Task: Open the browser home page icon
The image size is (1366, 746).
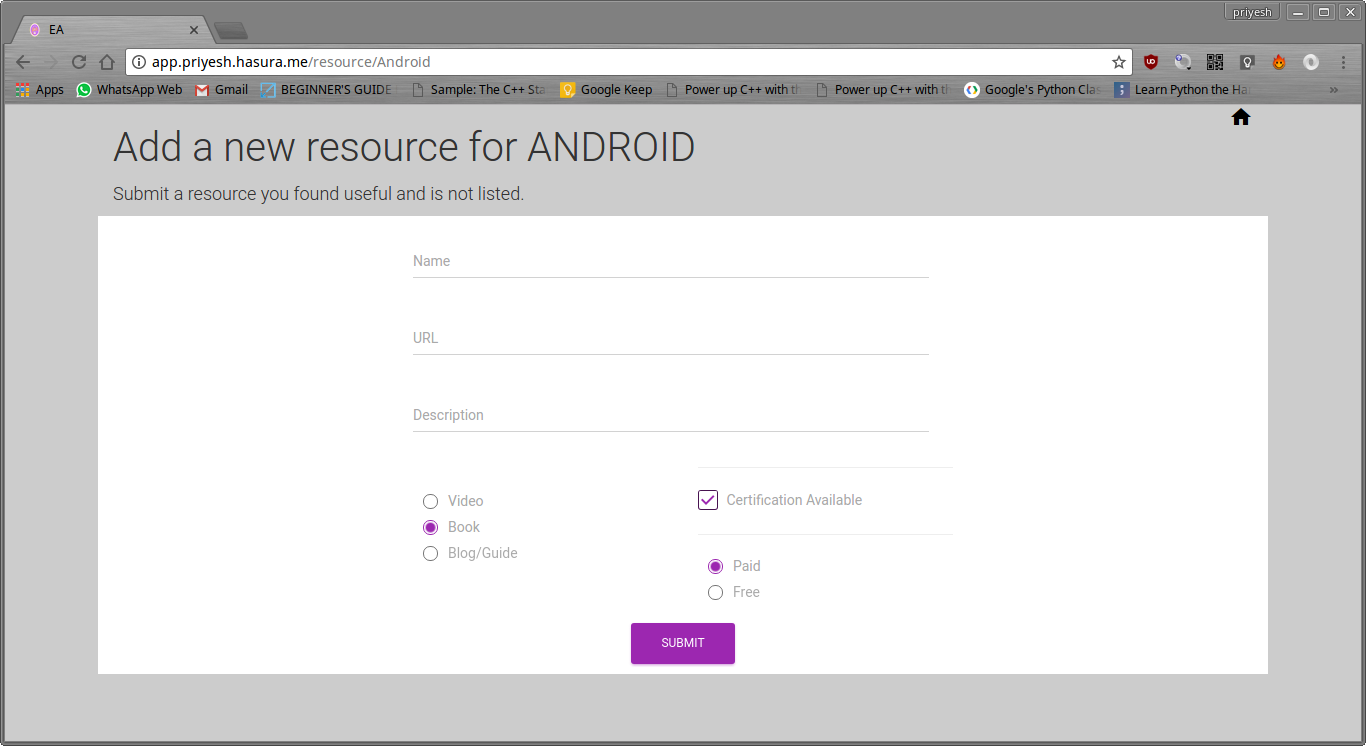Action: [107, 62]
